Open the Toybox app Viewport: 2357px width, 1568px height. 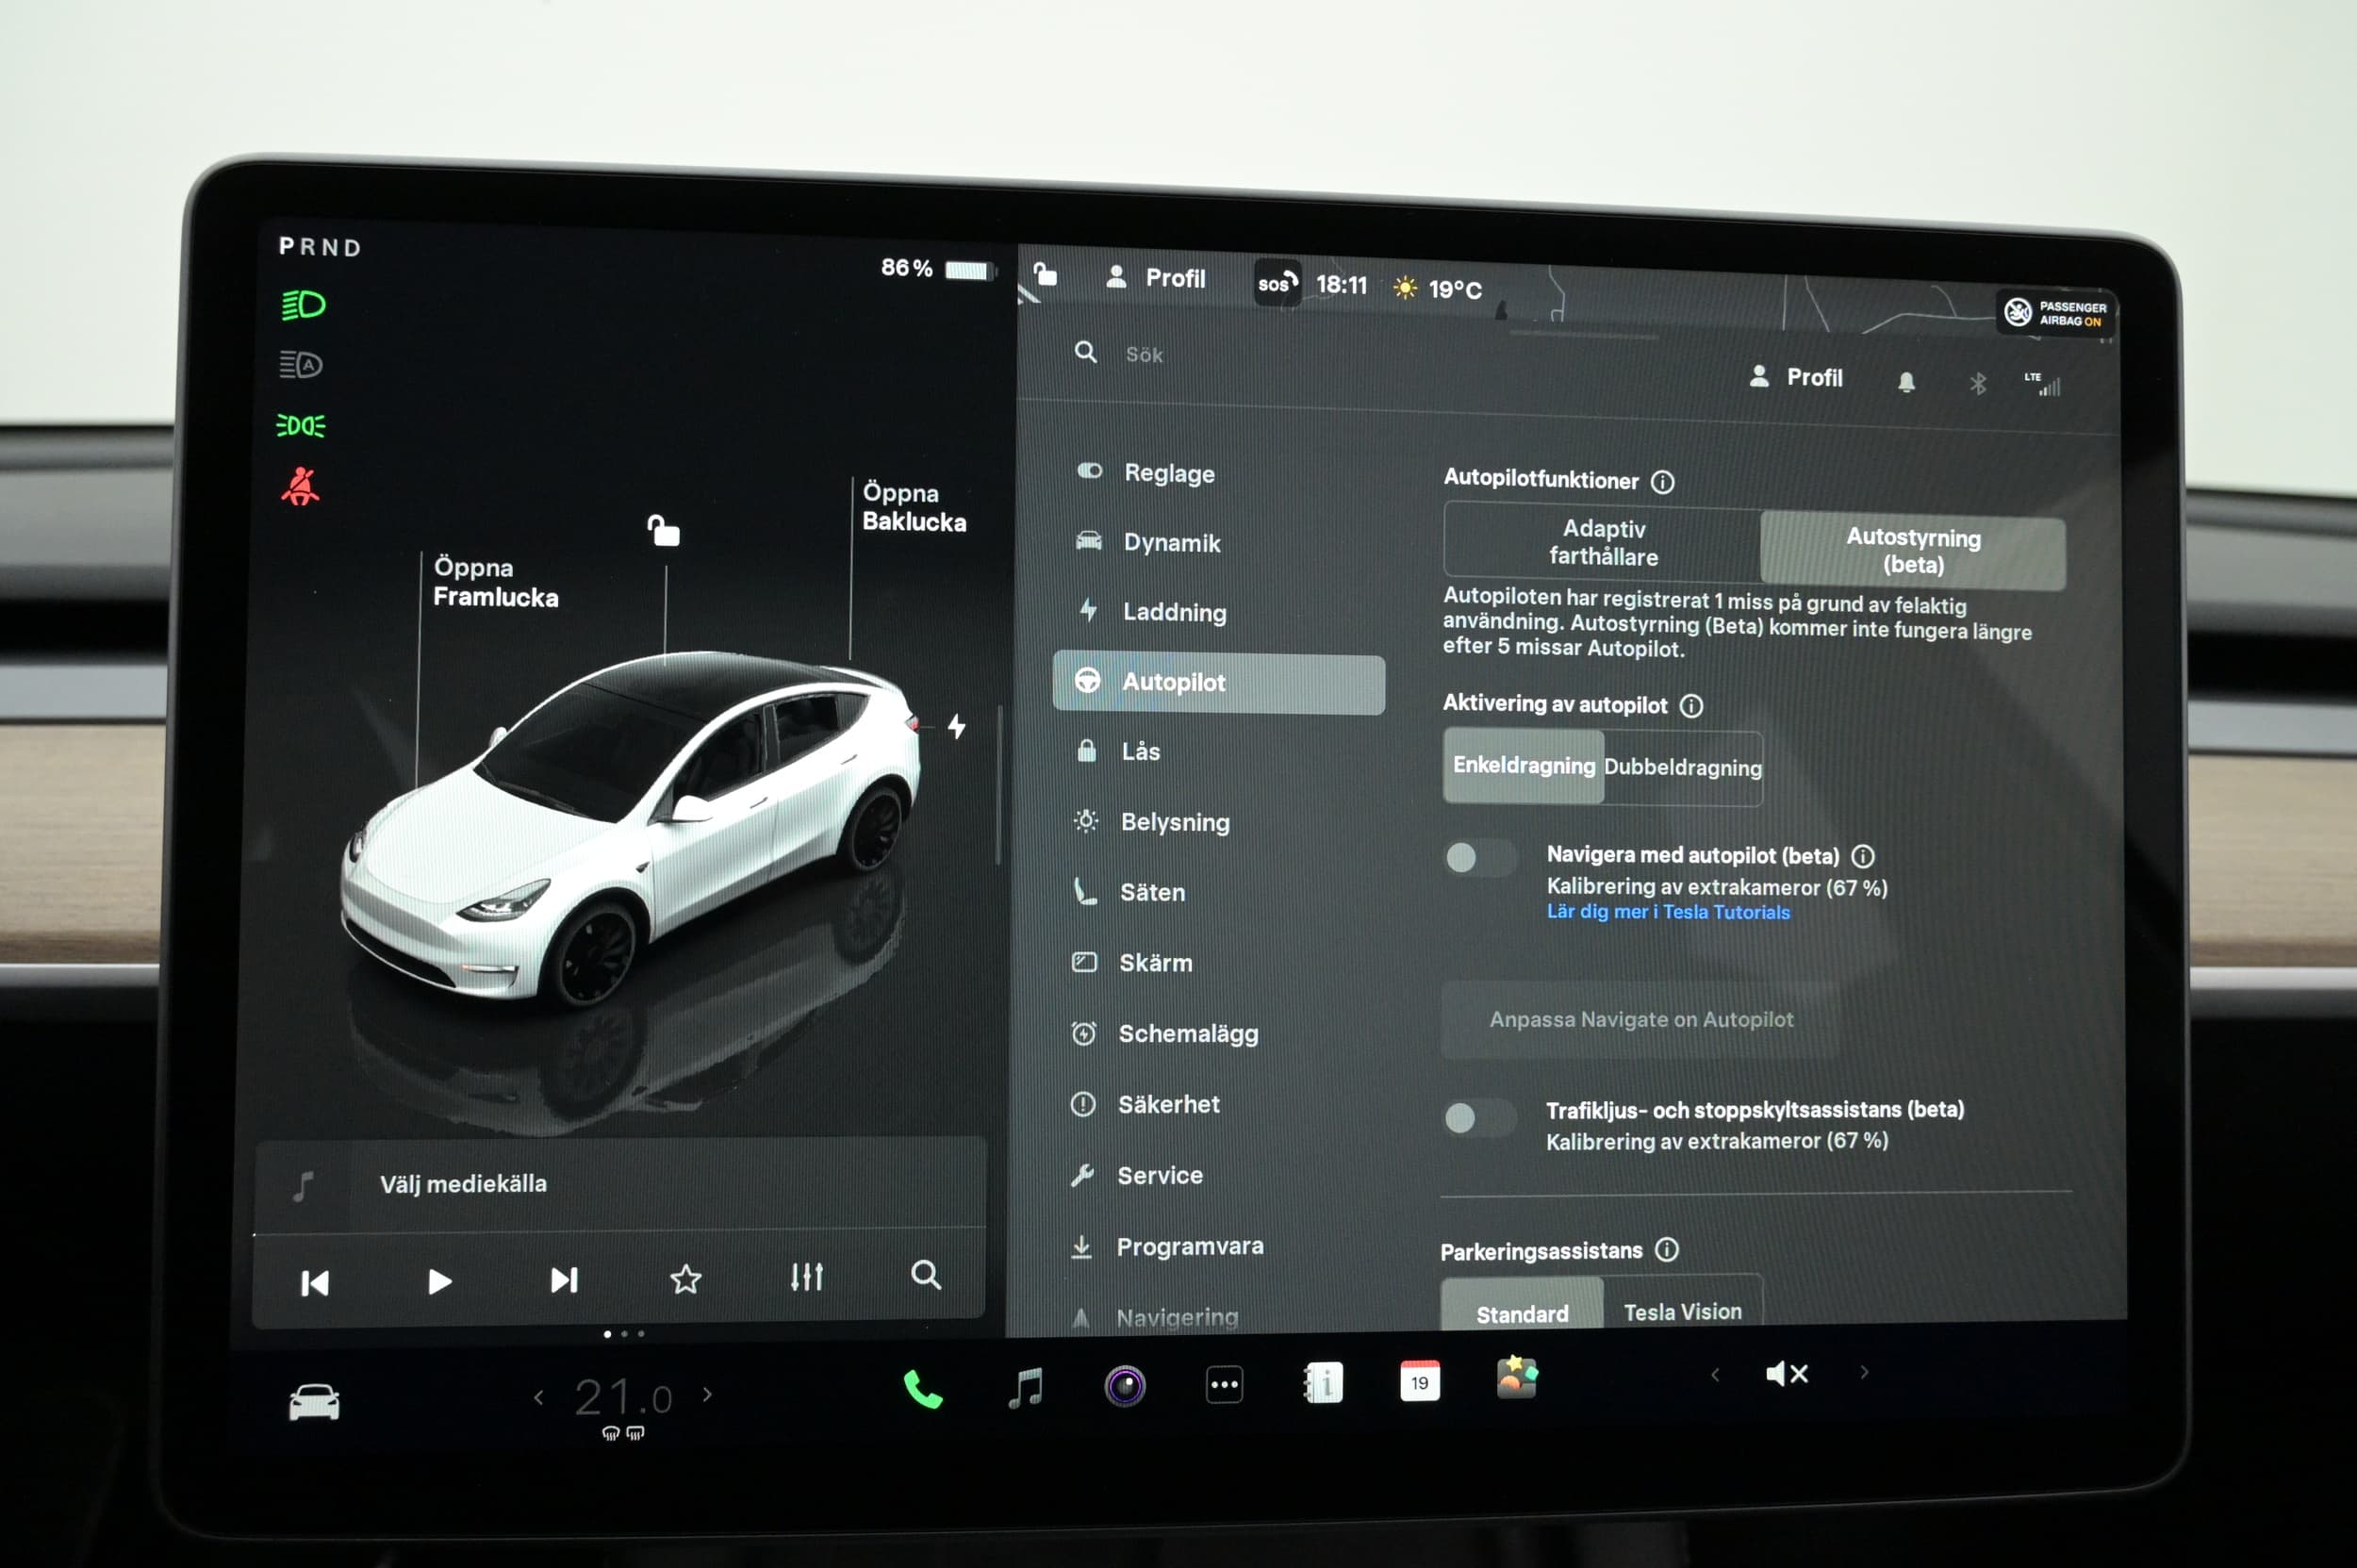(x=1517, y=1378)
